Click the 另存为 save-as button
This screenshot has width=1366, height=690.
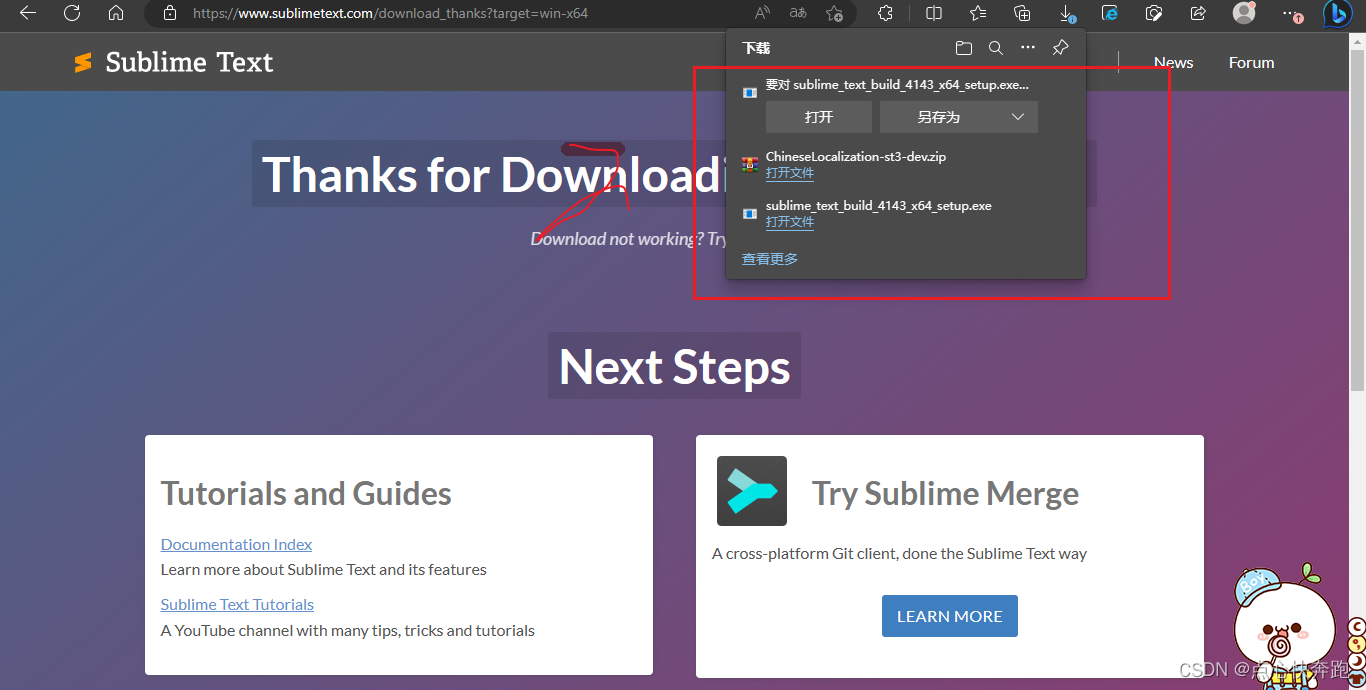pos(939,117)
